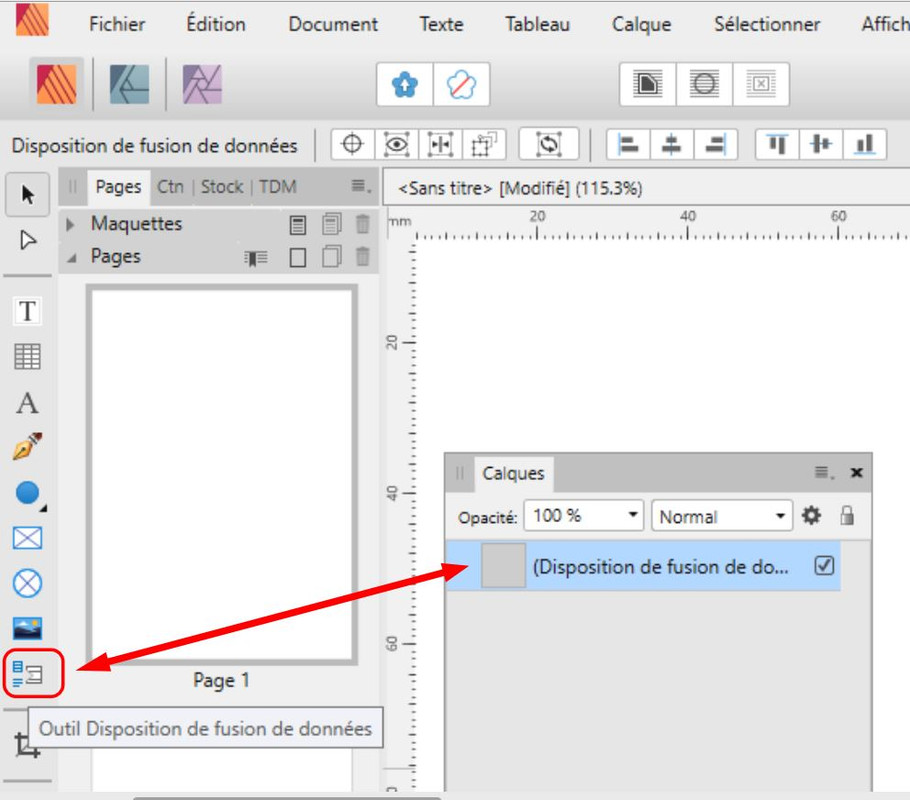Image resolution: width=910 pixels, height=800 pixels.
Task: Delete master page in Maquettes row
Action: click(x=363, y=224)
